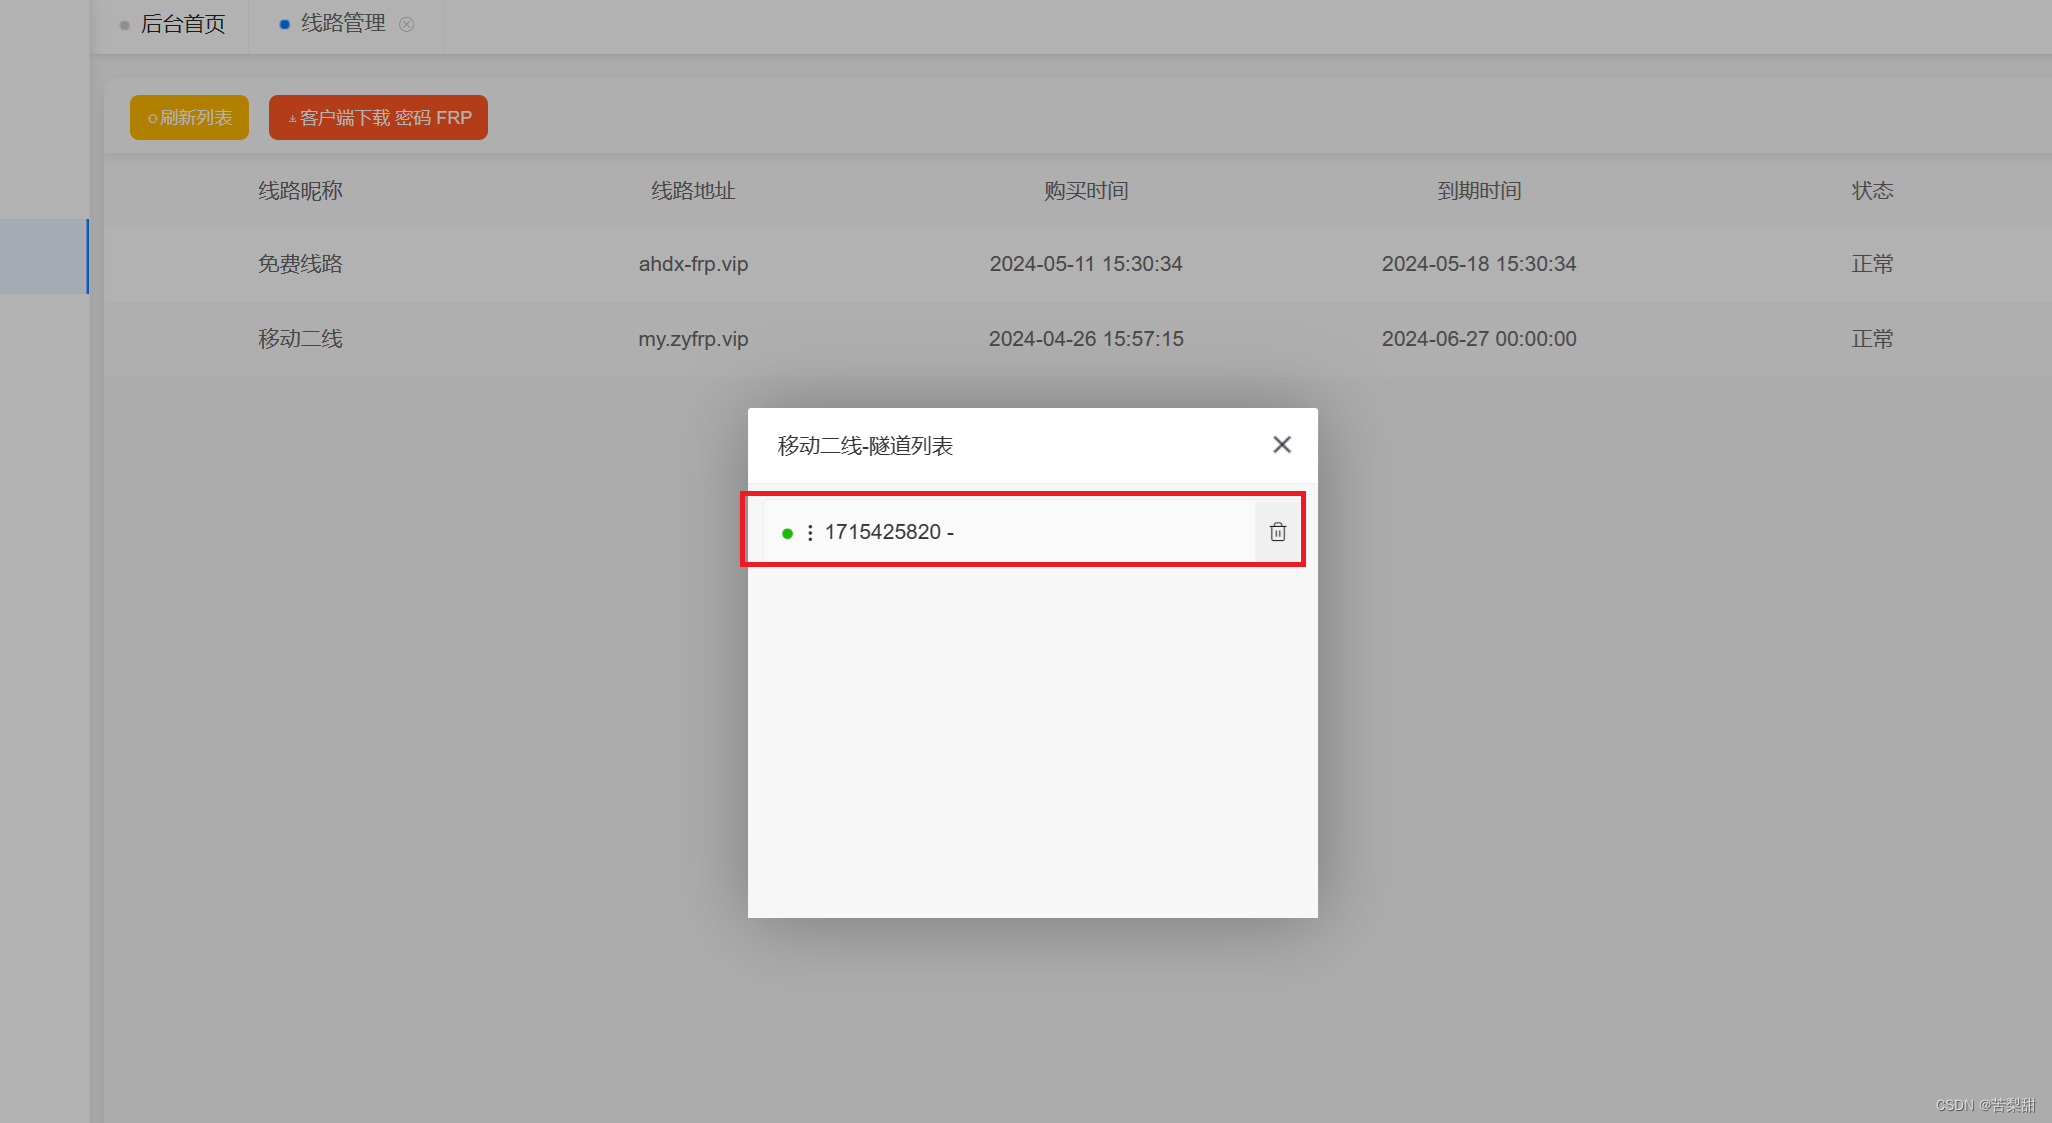Click the 线路地址 column header
The width and height of the screenshot is (2052, 1123).
pyautogui.click(x=693, y=190)
